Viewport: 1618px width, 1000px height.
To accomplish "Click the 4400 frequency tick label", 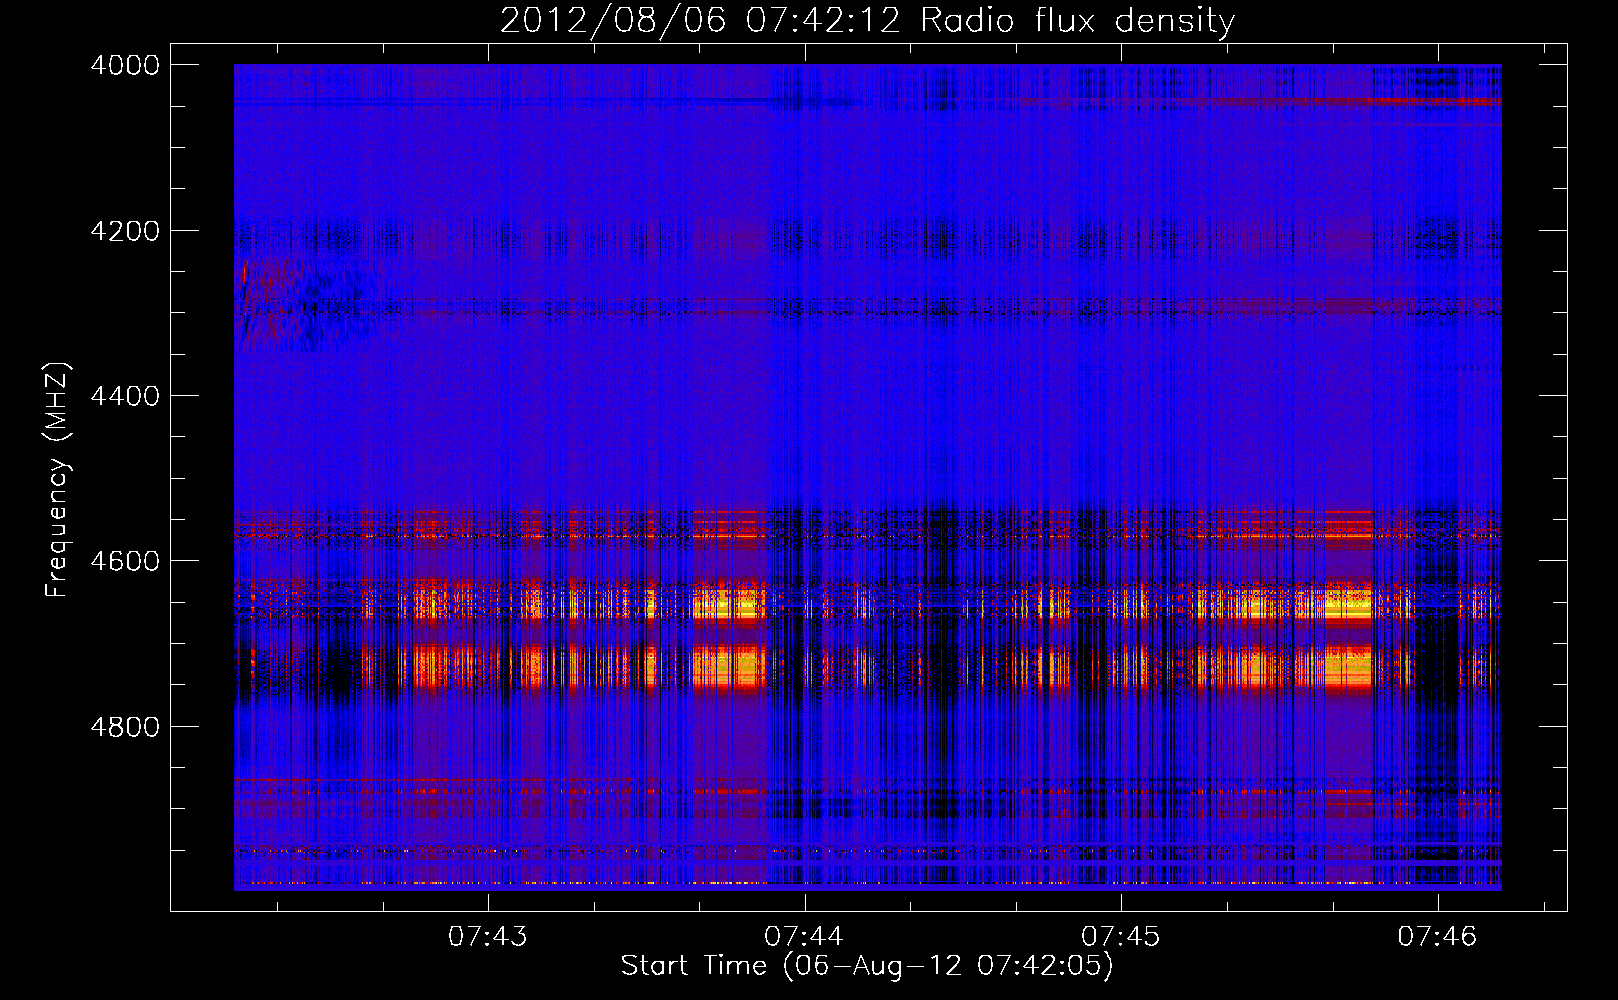I will (x=125, y=396).
